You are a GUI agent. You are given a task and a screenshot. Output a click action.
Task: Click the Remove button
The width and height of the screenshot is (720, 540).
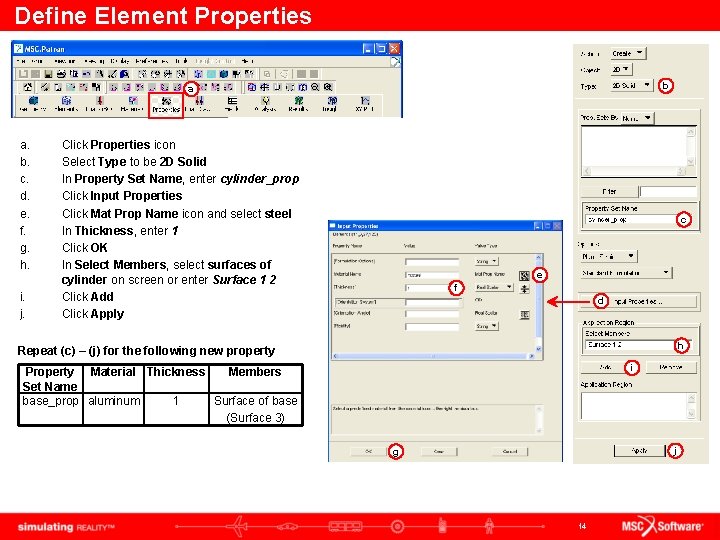pyautogui.click(x=671, y=367)
